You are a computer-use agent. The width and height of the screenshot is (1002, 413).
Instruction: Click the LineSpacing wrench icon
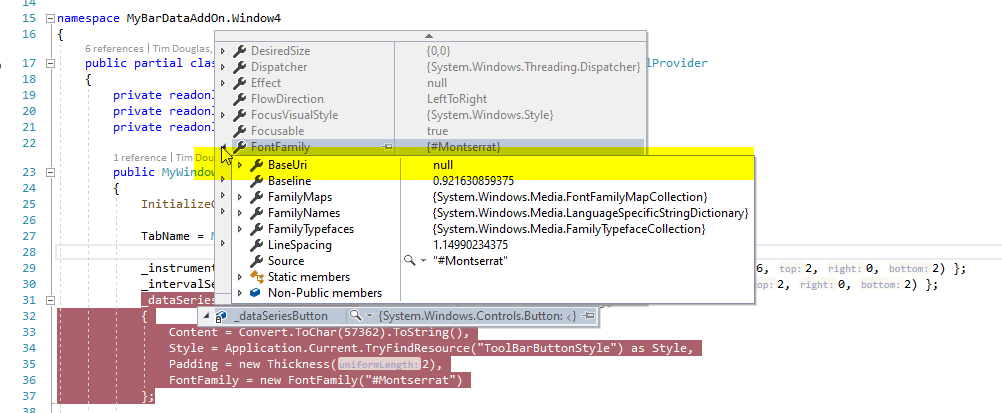(x=256, y=245)
